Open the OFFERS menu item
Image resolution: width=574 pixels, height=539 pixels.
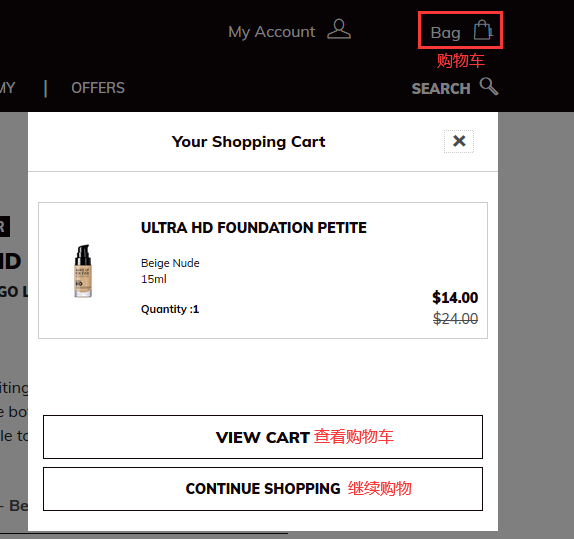(x=98, y=88)
